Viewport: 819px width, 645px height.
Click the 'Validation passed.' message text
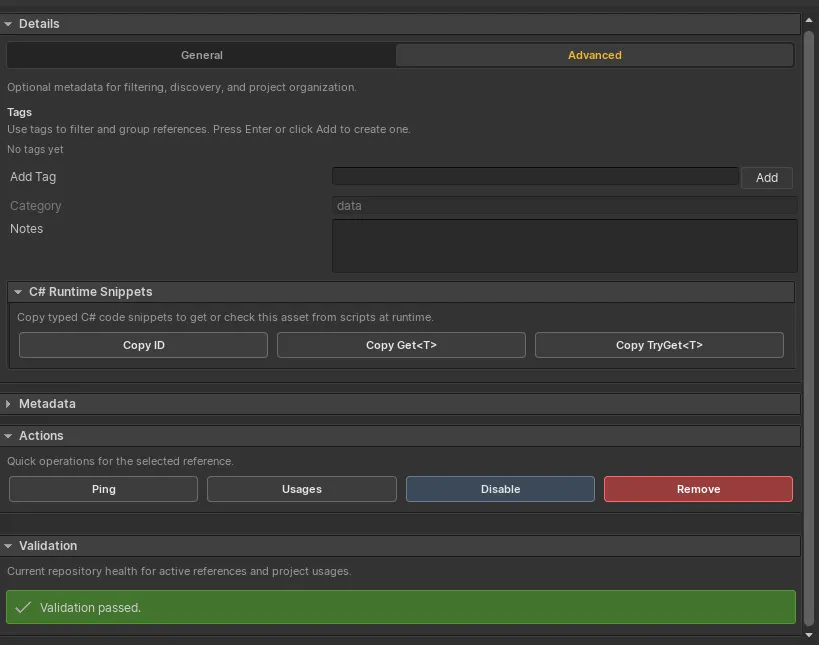click(x=90, y=608)
